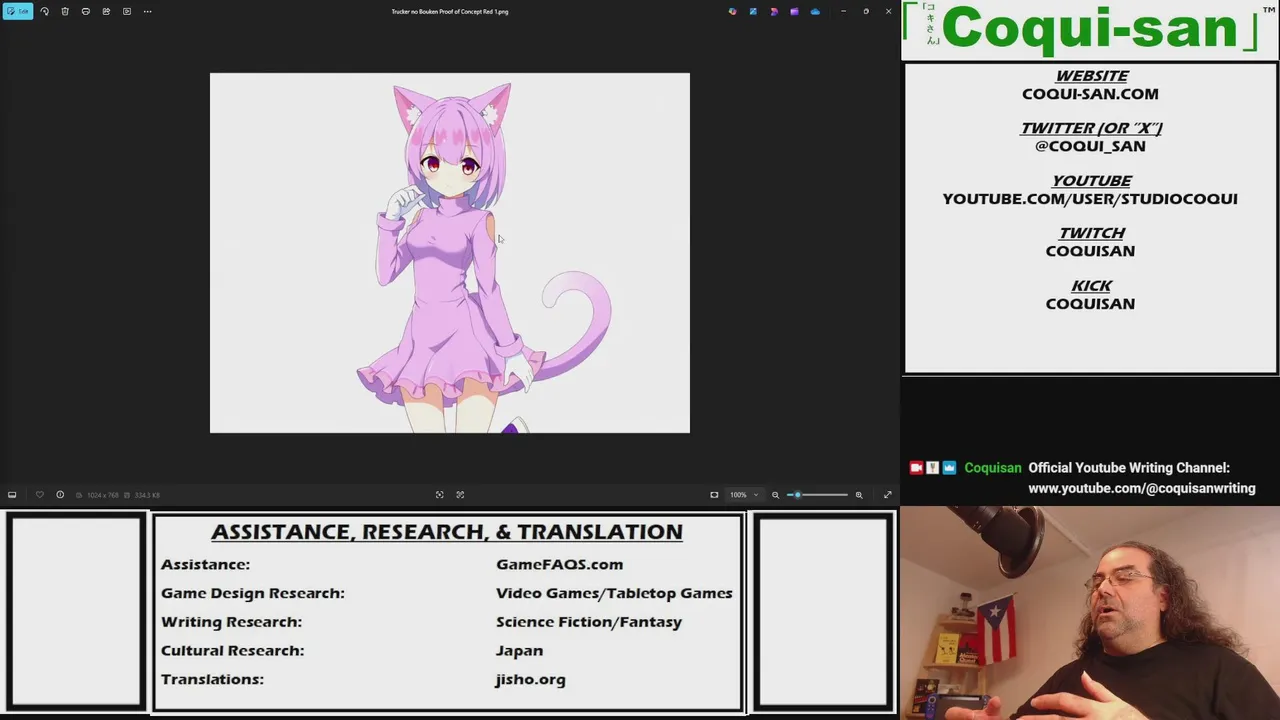The image size is (1280, 720).
Task: Delete the image with the trash icon
Action: 65,11
